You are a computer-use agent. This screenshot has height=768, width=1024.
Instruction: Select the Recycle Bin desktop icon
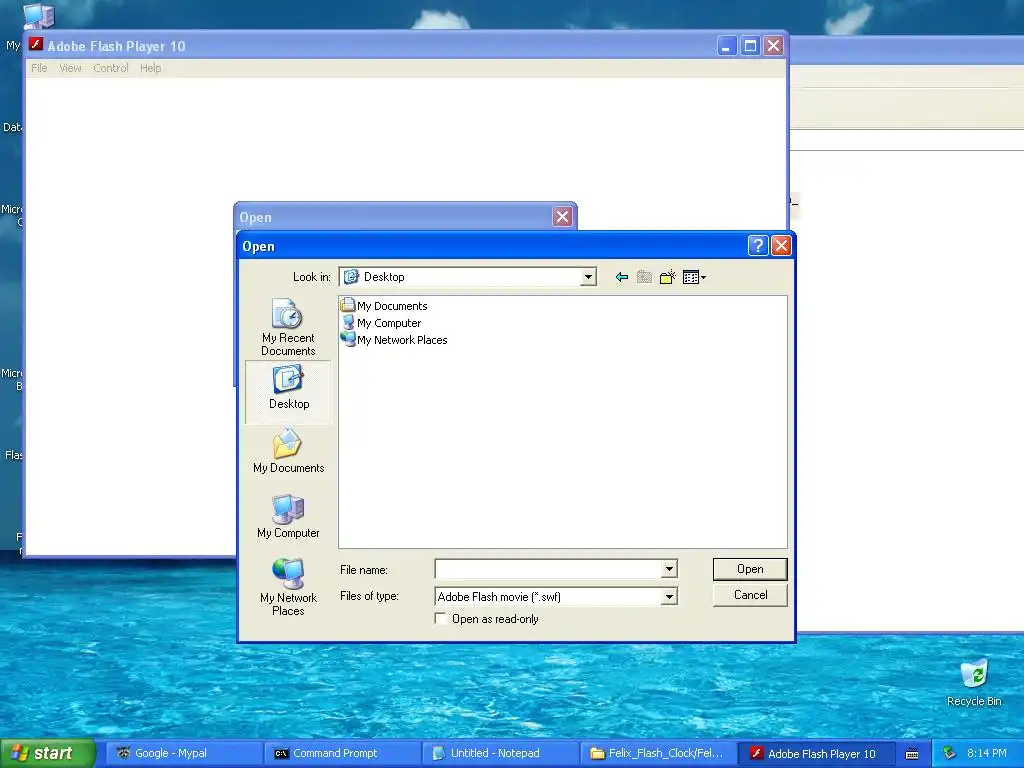974,682
